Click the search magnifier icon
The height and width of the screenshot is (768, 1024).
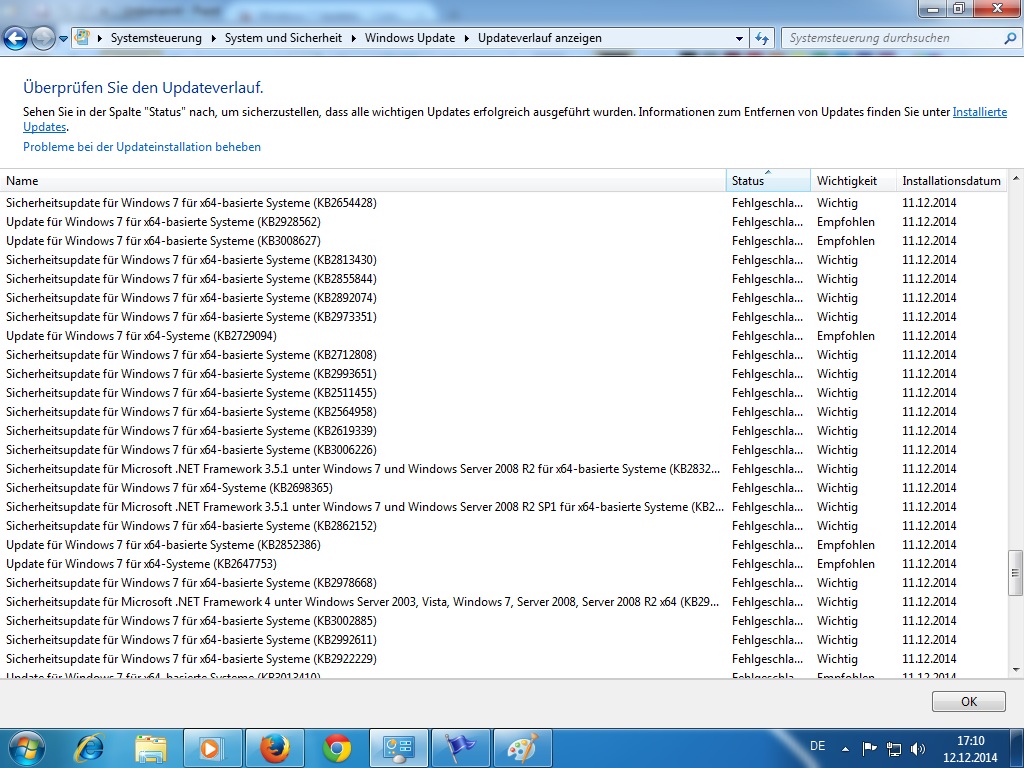coord(1010,38)
